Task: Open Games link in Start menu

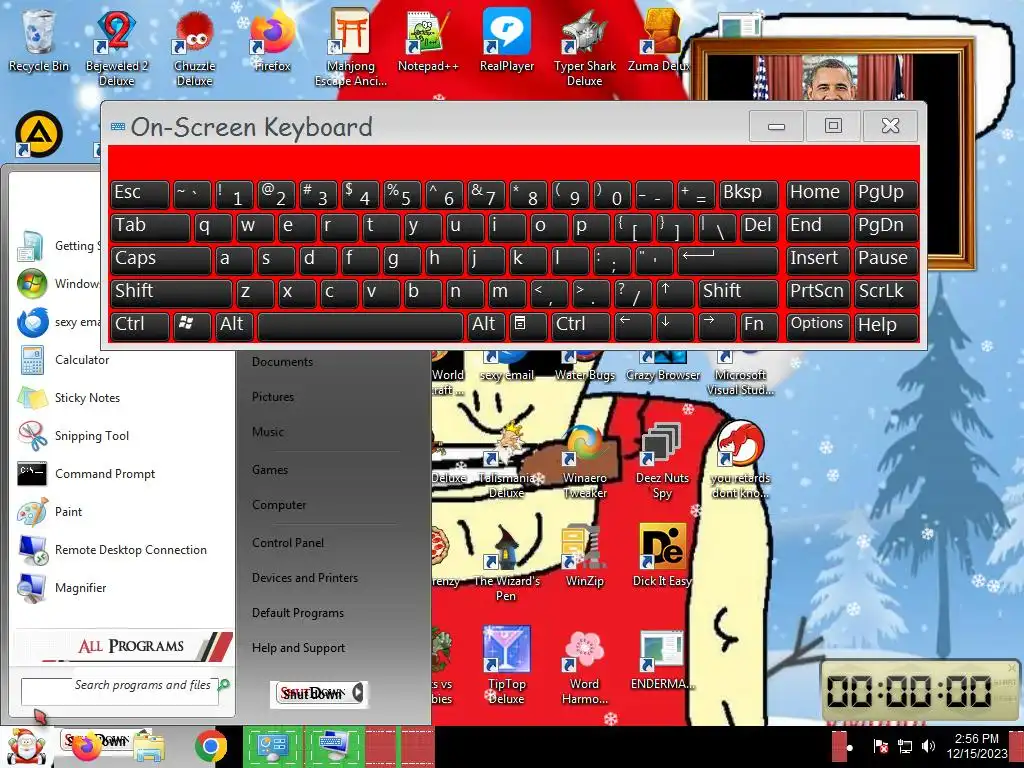Action: (270, 470)
